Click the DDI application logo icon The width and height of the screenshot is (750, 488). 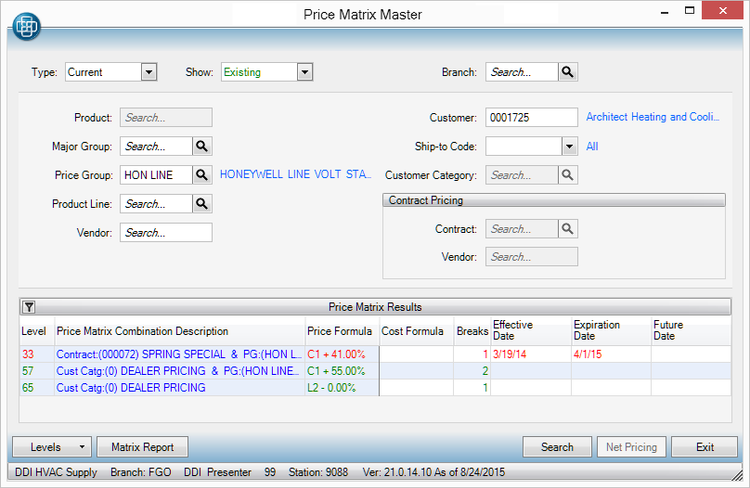click(26, 27)
